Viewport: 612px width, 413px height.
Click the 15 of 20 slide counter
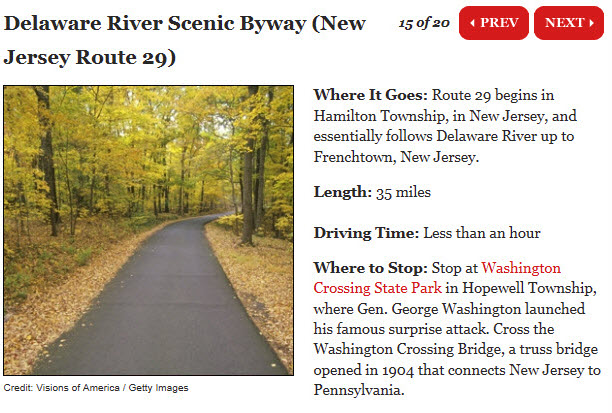[424, 22]
